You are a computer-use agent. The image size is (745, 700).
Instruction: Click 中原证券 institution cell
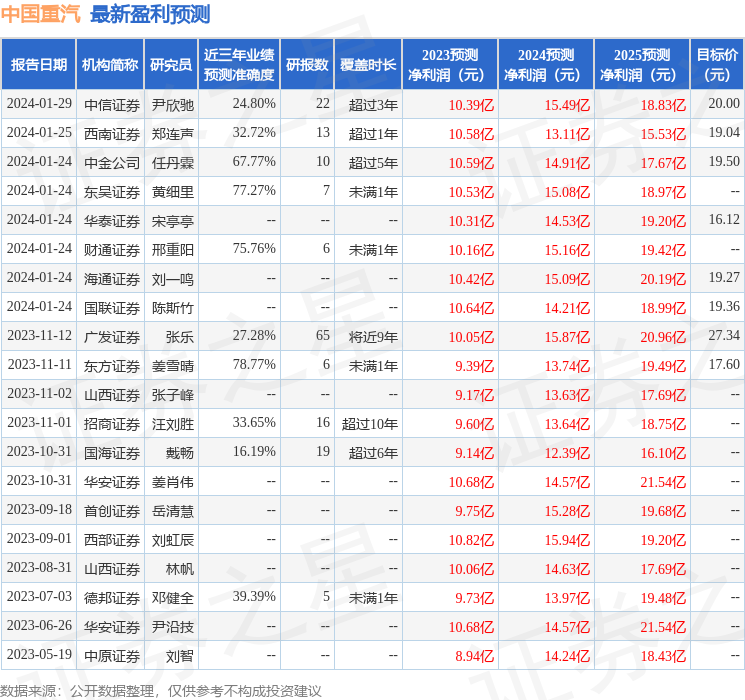112,656
